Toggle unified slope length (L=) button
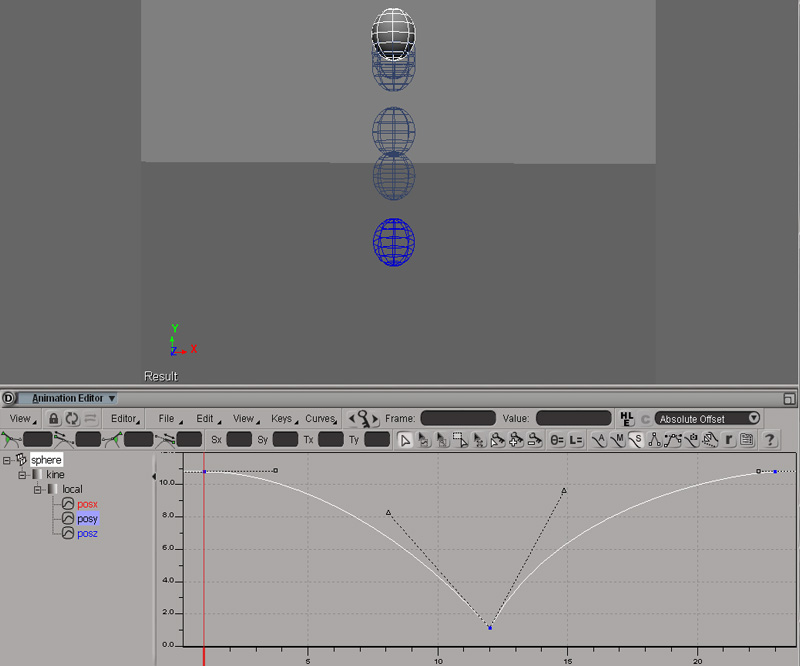The height and width of the screenshot is (666, 800). [x=576, y=439]
